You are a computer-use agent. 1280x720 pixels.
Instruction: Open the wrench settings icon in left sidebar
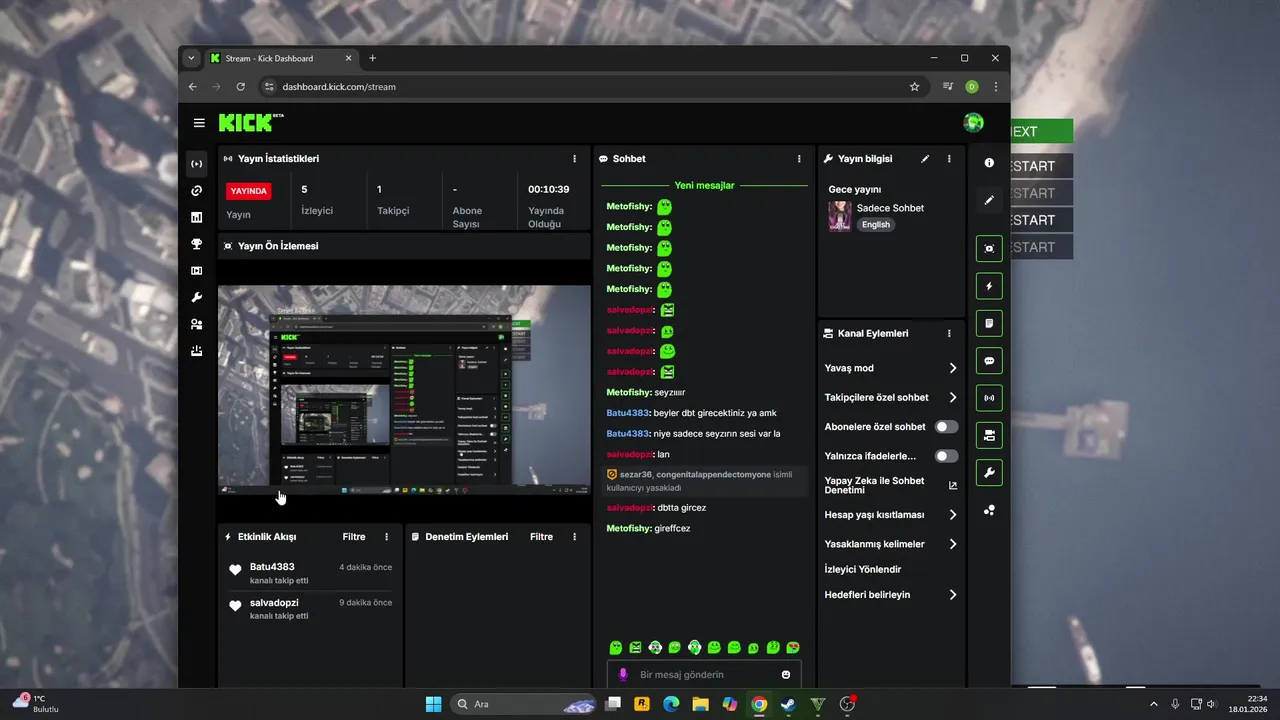[197, 298]
